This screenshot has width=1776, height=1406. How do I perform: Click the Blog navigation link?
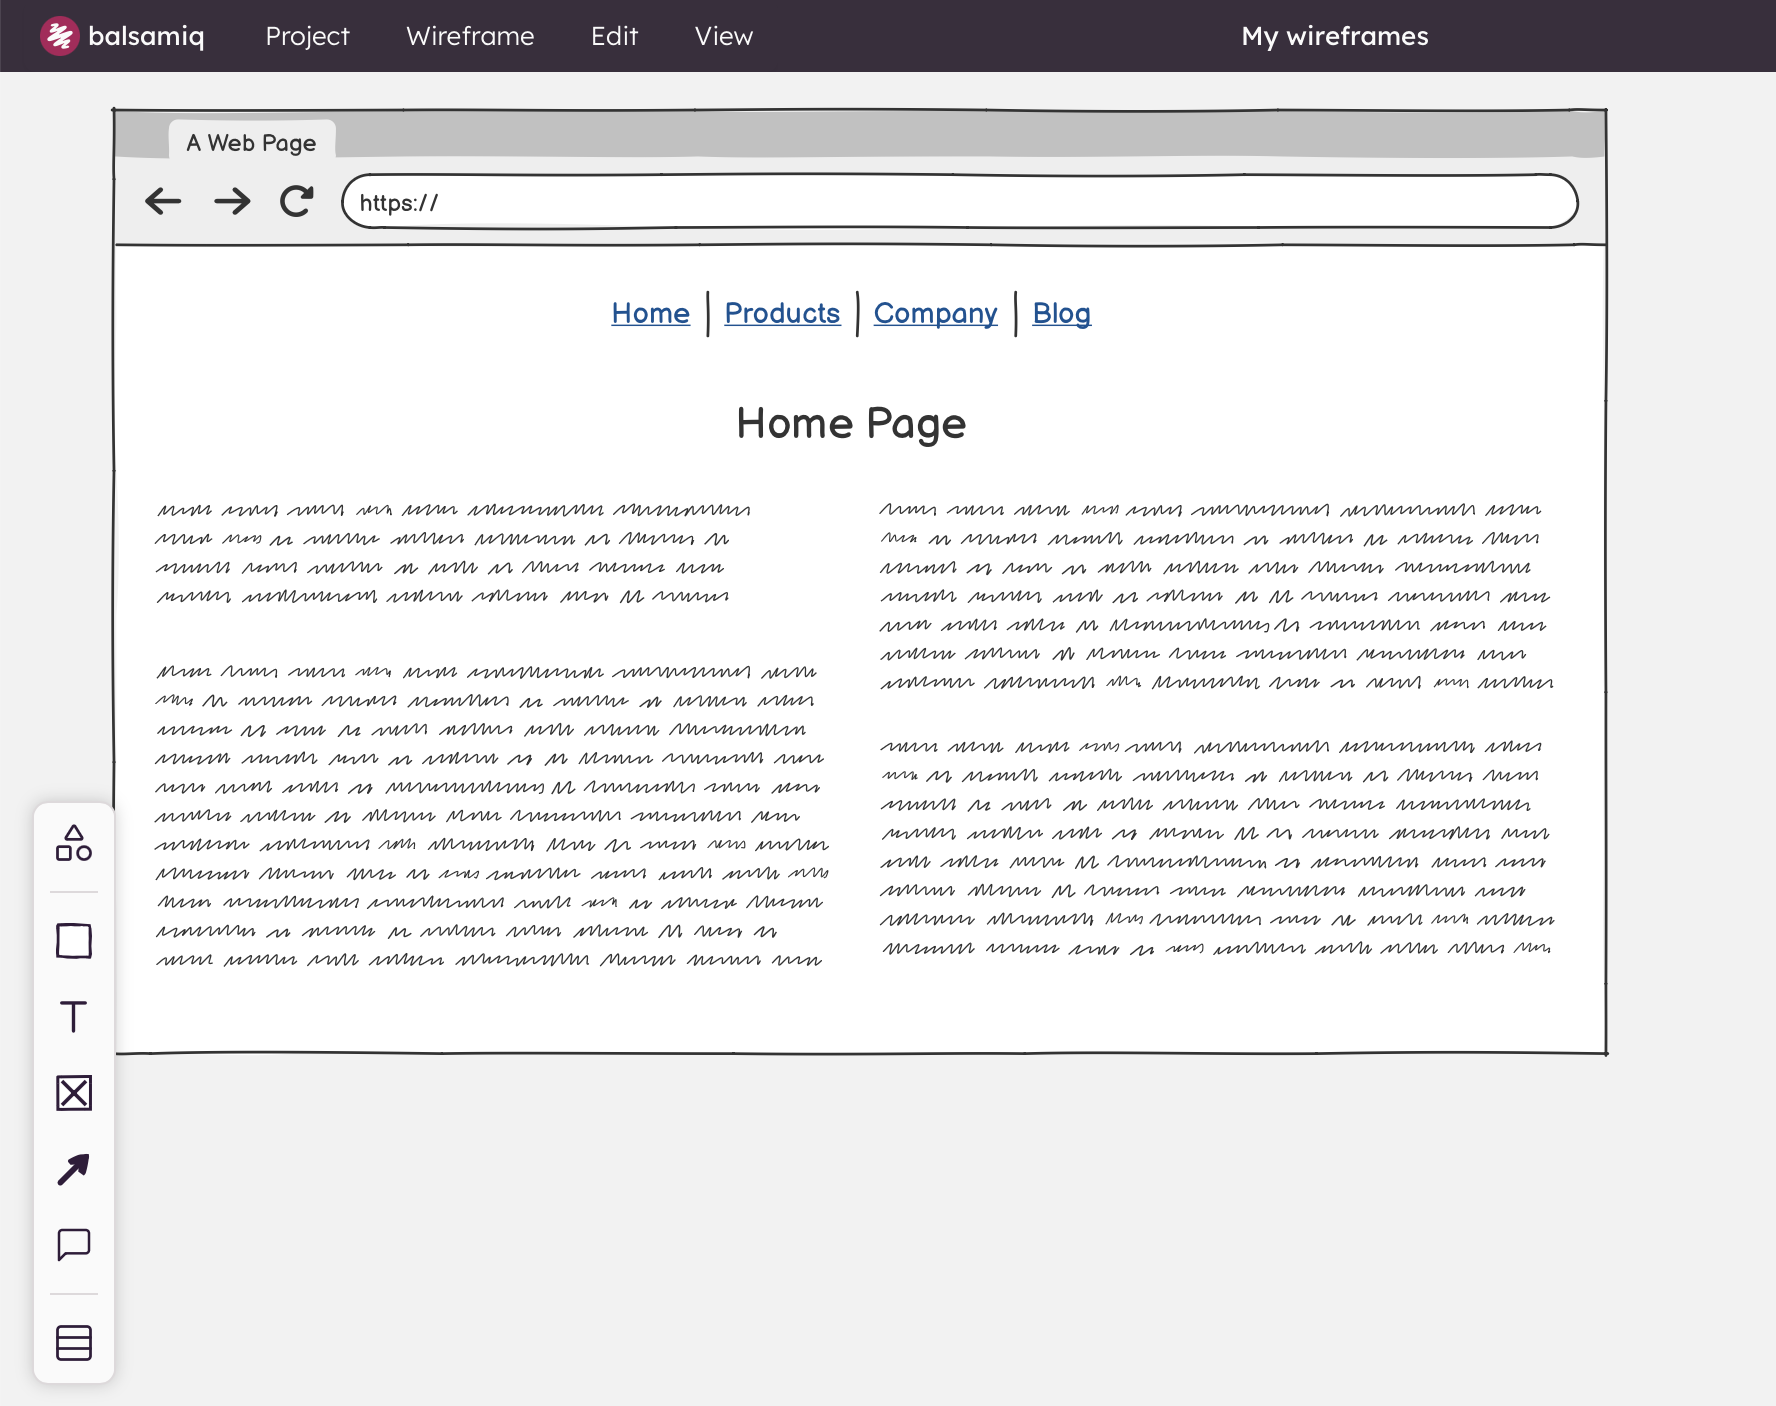click(x=1061, y=314)
